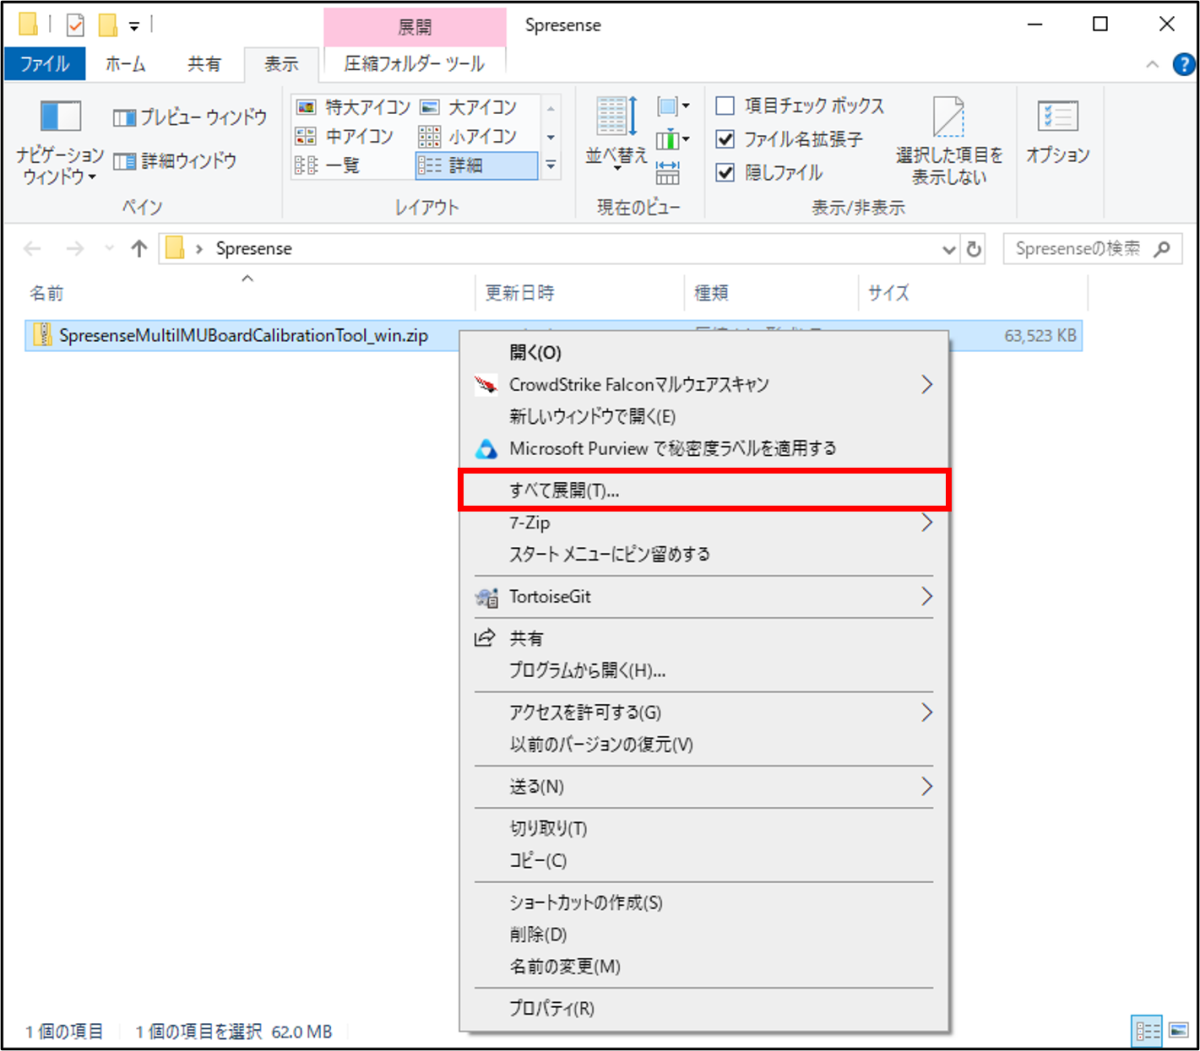This screenshot has width=1200, height=1051.
Task: Click the help question mark icon
Action: tap(1183, 65)
